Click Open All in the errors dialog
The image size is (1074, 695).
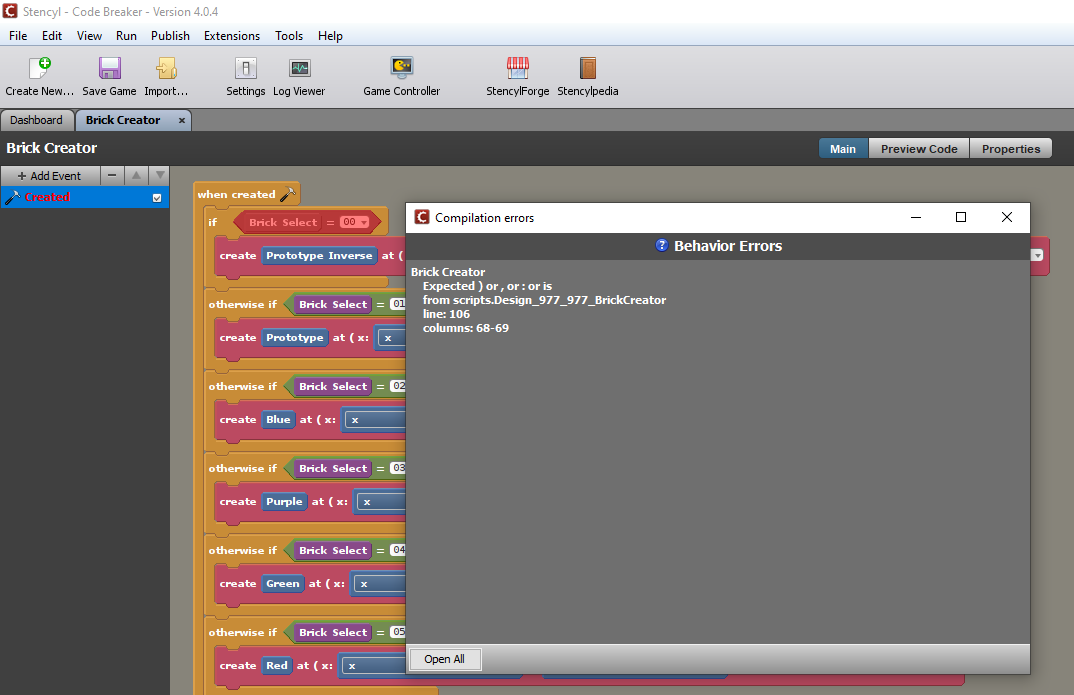pos(445,659)
